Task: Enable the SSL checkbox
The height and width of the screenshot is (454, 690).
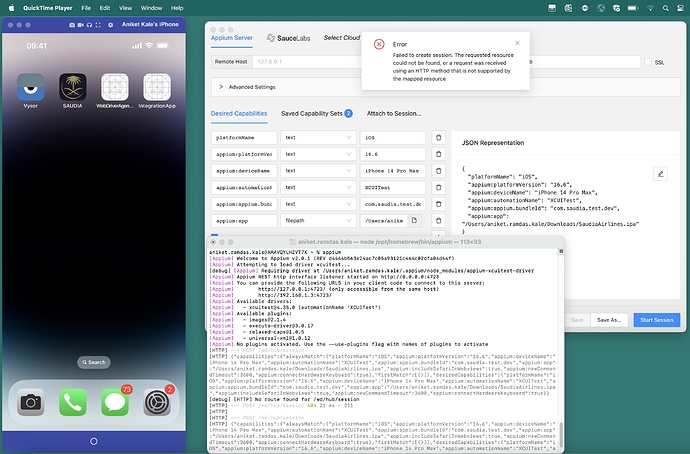Action: tap(648, 62)
